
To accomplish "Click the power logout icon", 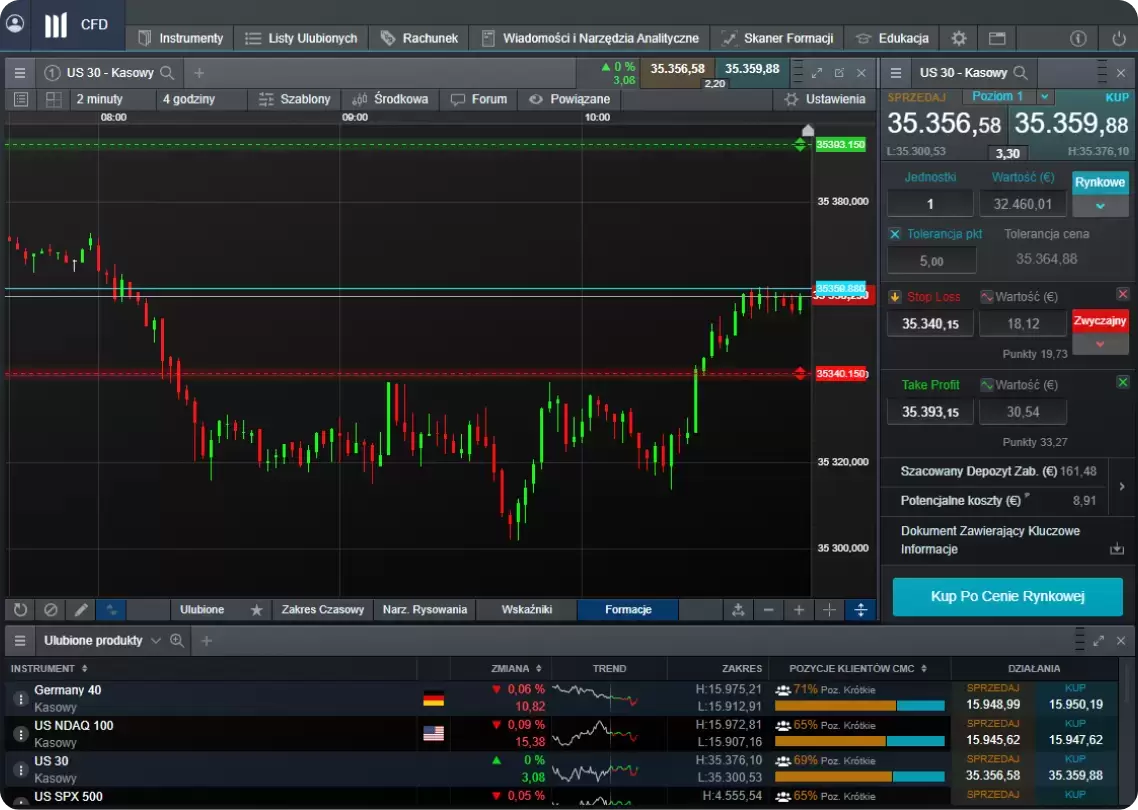I will (1118, 38).
